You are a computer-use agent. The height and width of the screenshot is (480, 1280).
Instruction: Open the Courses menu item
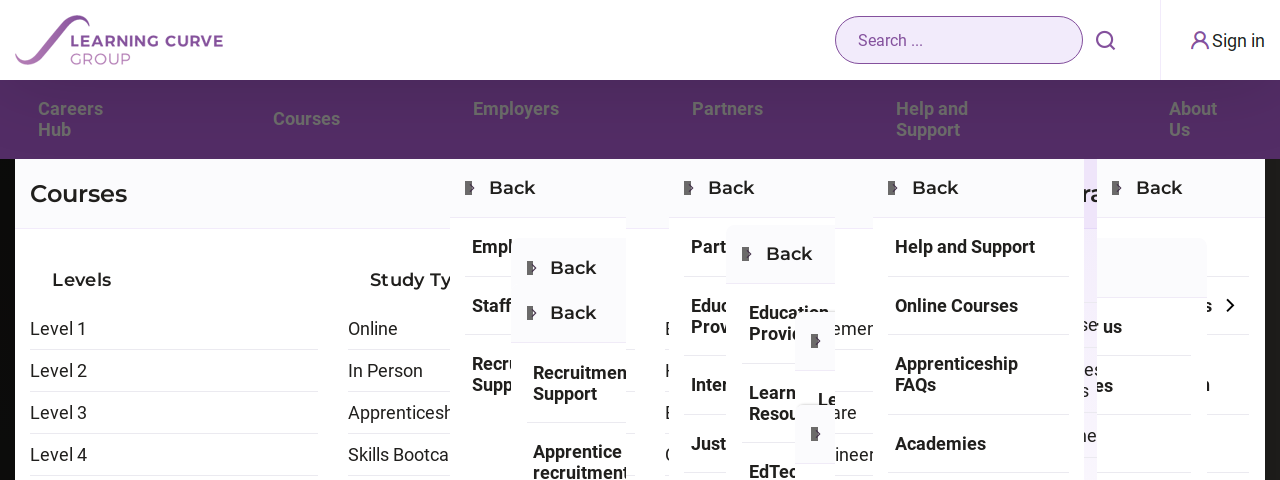306,119
